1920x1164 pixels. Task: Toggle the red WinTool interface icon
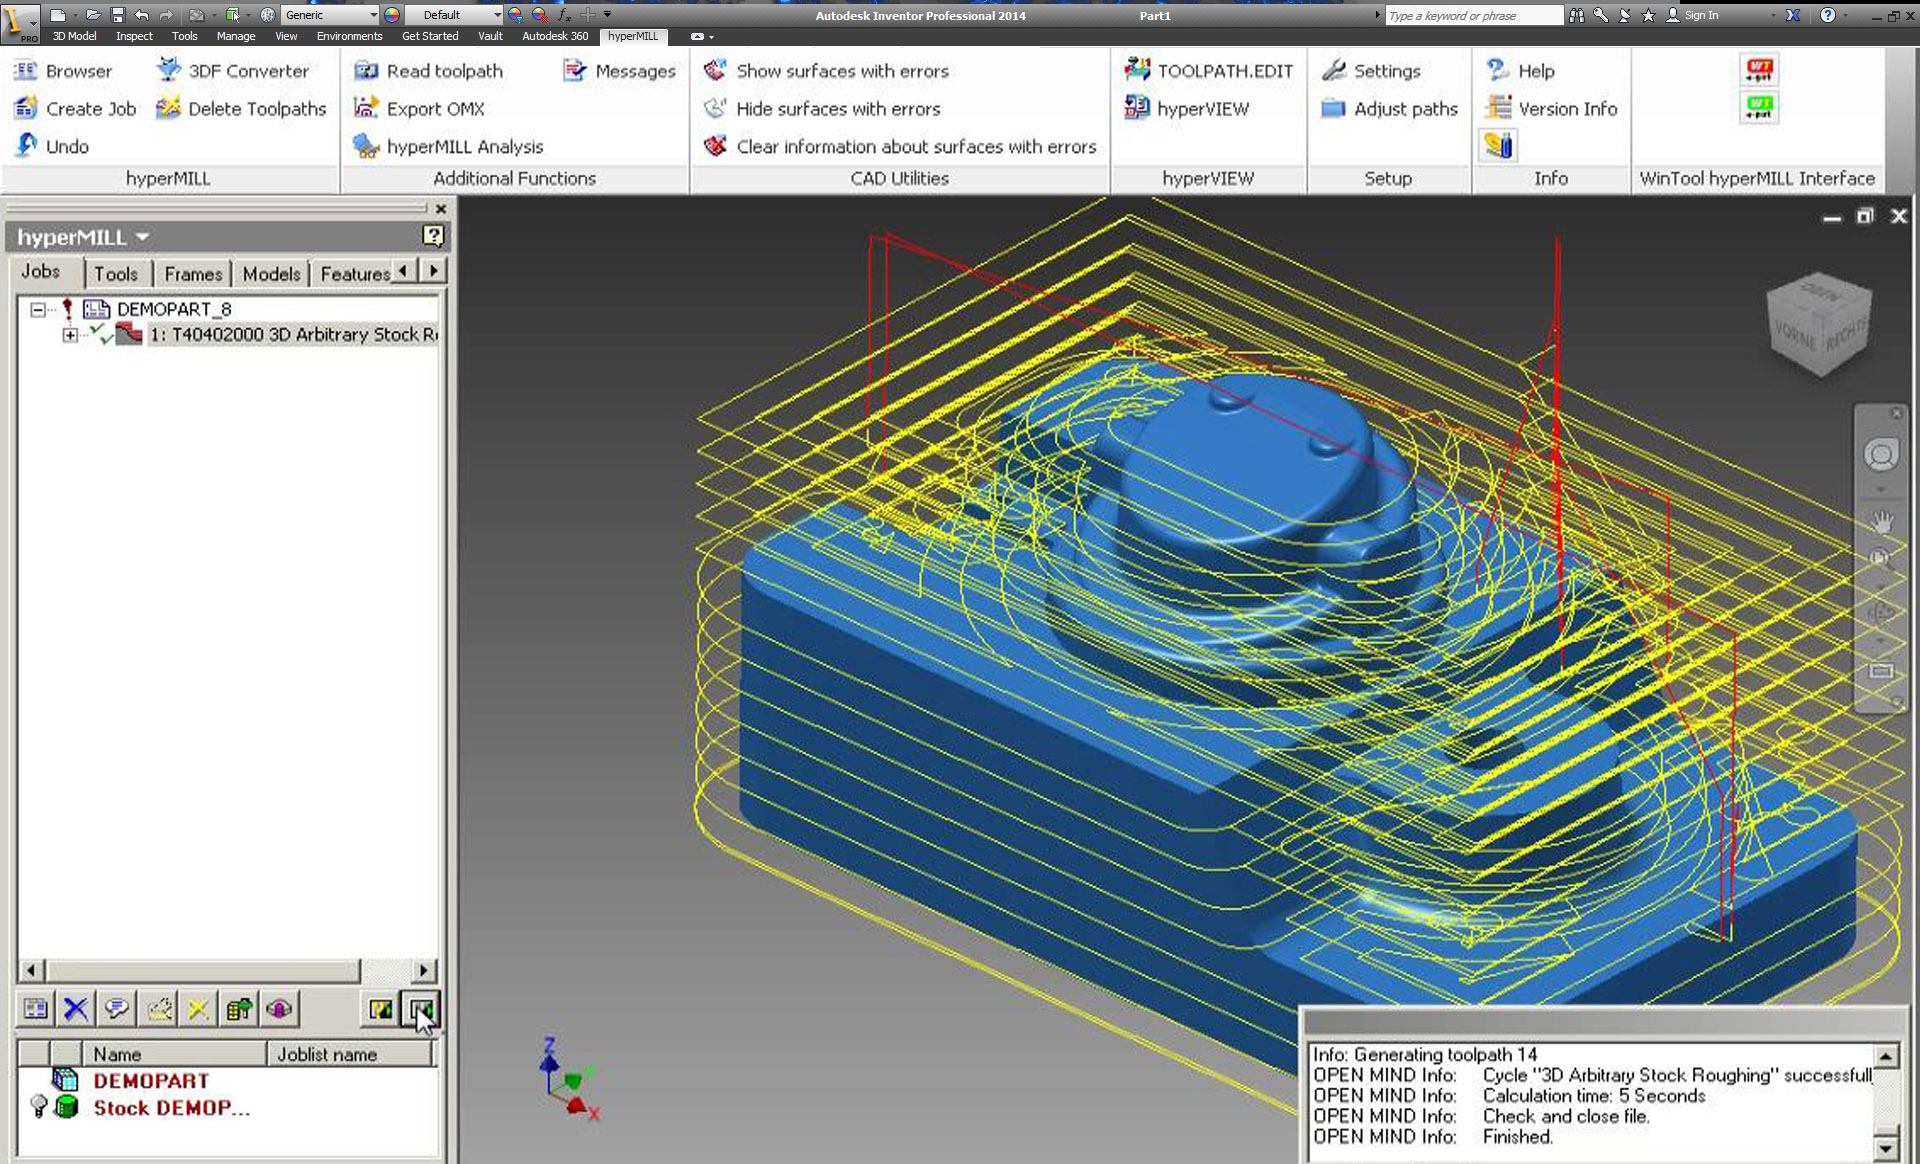[x=1759, y=70]
